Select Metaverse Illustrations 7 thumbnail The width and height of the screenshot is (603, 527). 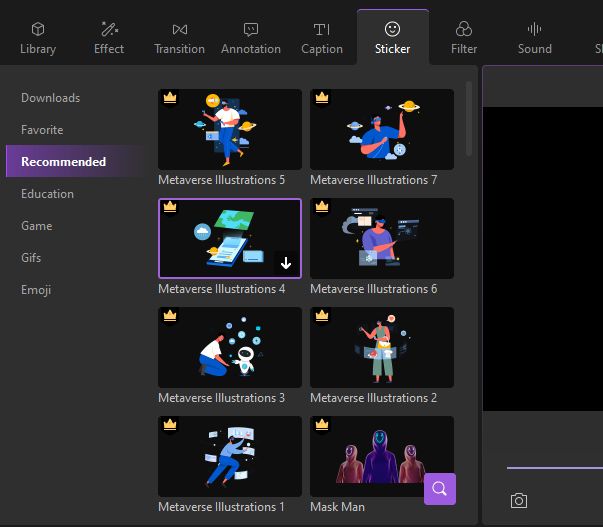382,129
